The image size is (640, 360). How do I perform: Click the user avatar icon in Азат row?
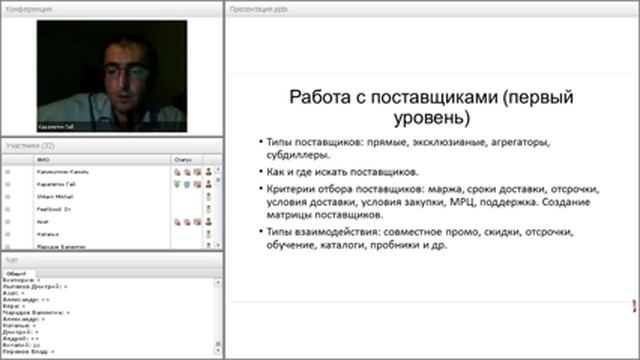coord(209,222)
